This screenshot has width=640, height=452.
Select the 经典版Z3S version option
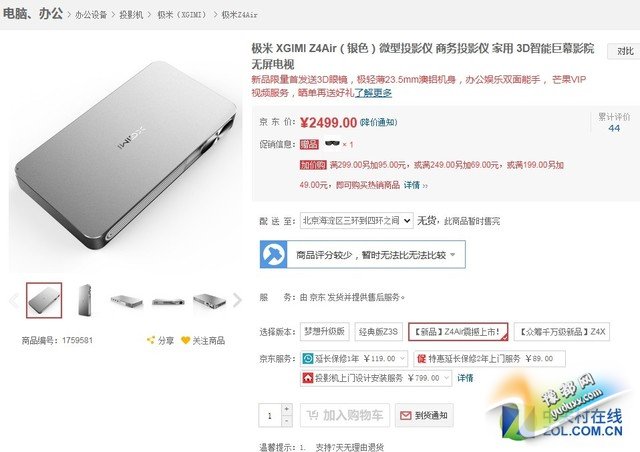[x=378, y=332]
